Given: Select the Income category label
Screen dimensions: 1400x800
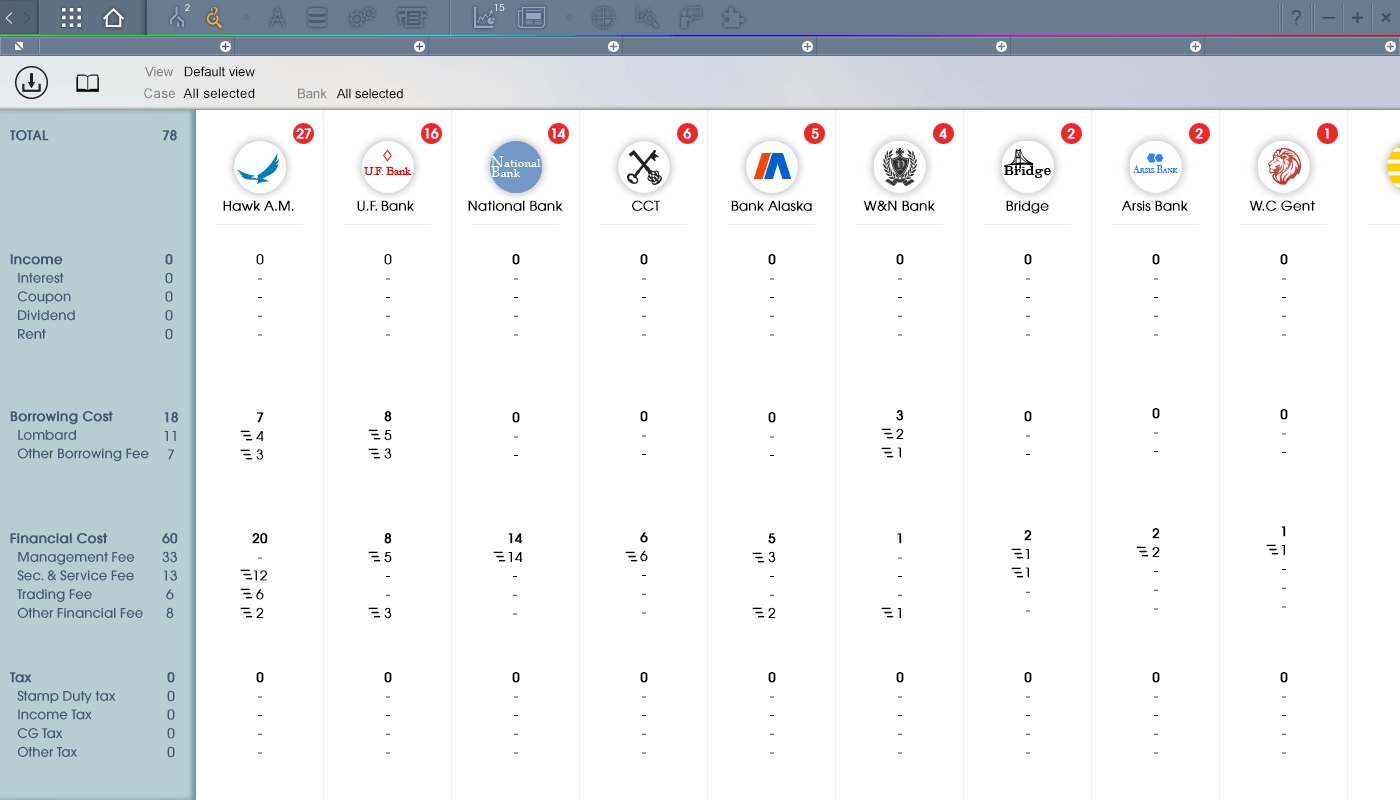Looking at the screenshot, I should click(36, 260).
